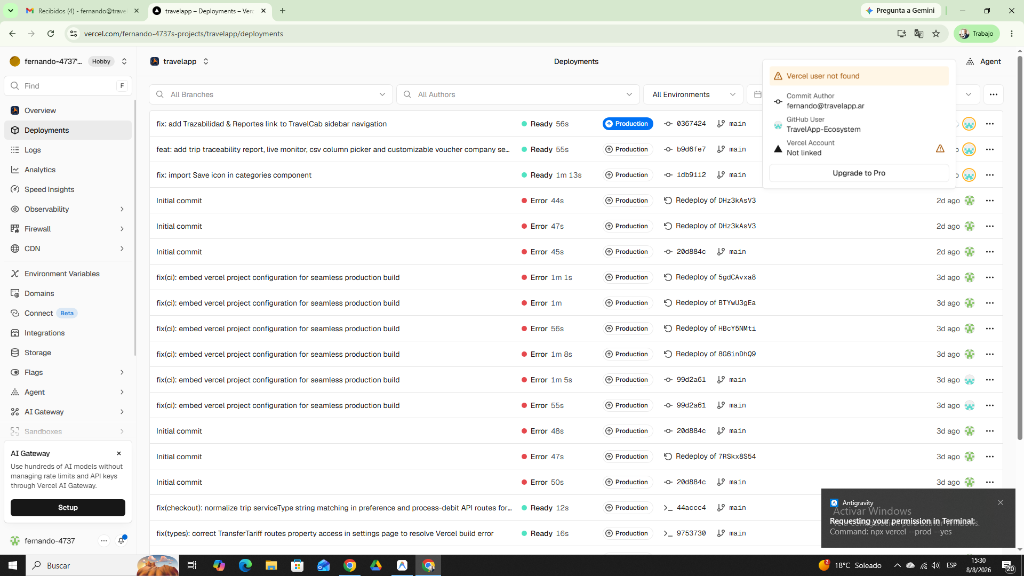This screenshot has width=1024, height=576.
Task: Open Microsoft Edge from taskbar
Action: [245, 566]
